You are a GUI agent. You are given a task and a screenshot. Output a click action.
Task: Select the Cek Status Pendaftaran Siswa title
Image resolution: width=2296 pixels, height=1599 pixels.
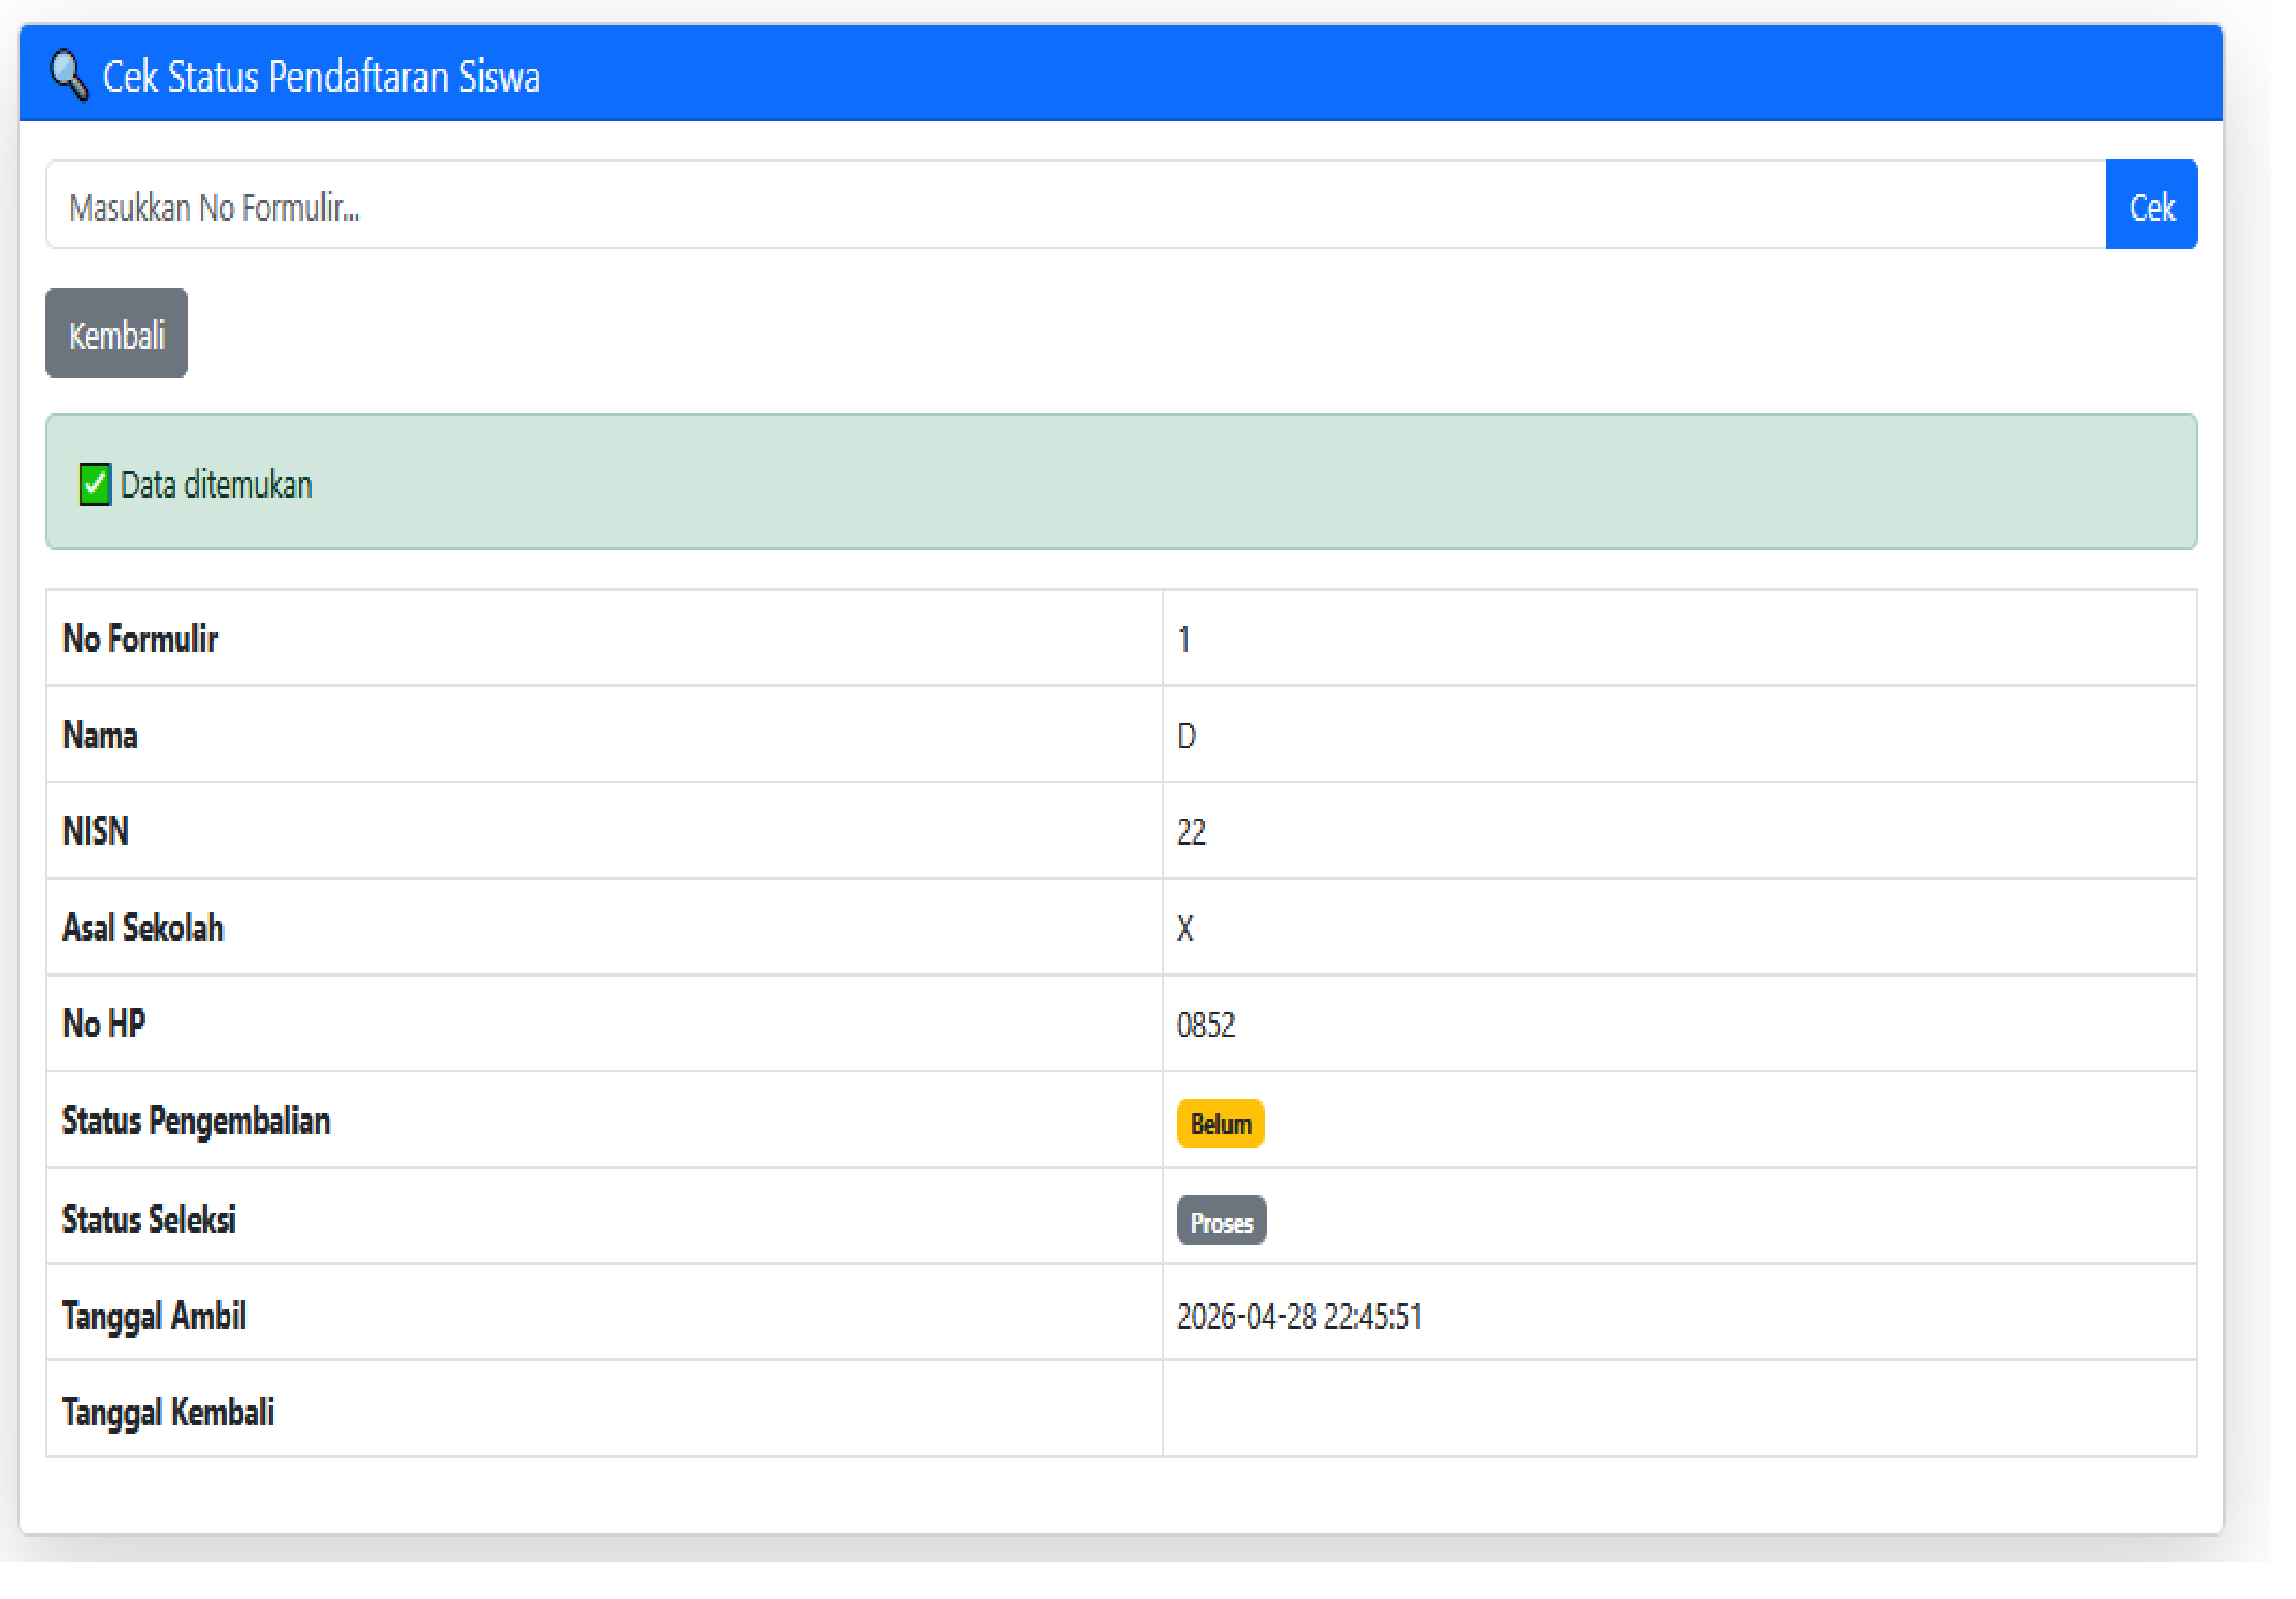click(x=321, y=77)
